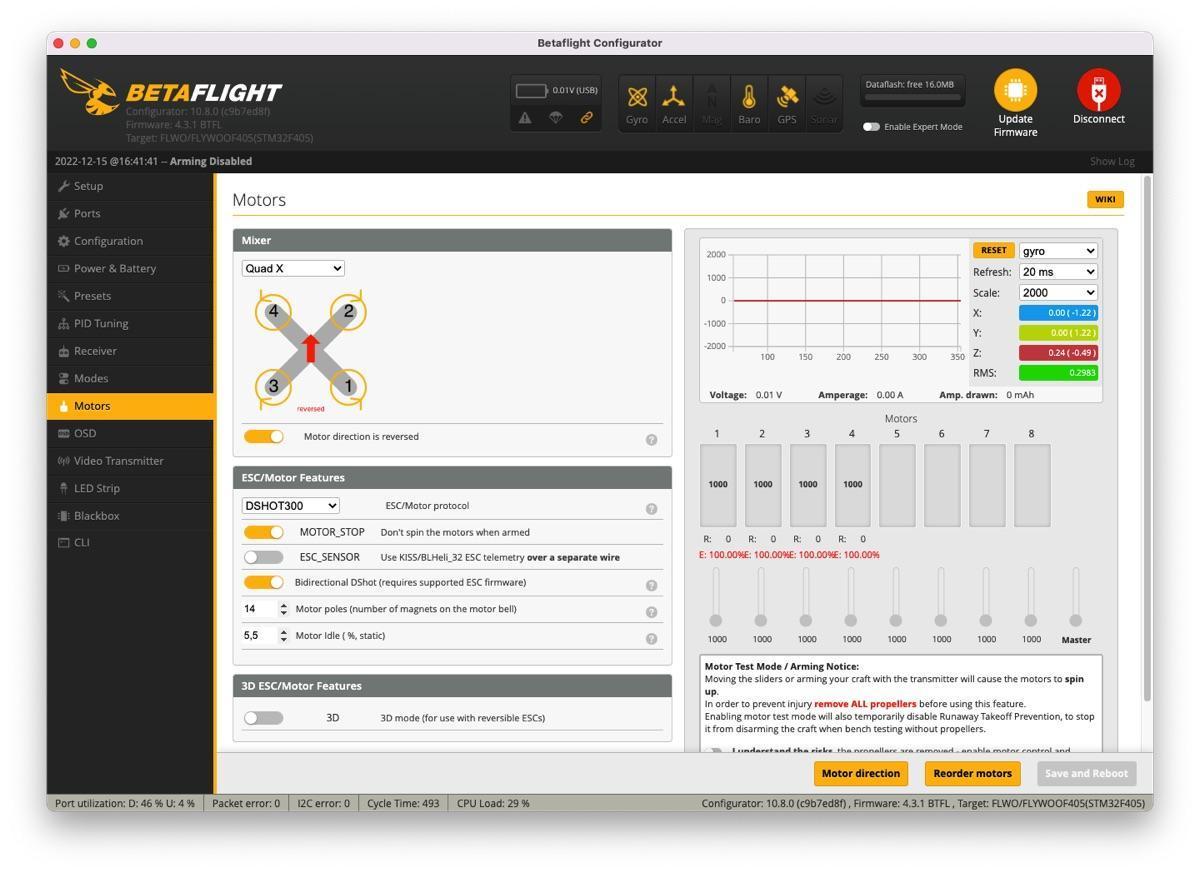Image resolution: width=1200 pixels, height=873 pixels.
Task: Click the Betaflight bee logo
Action: click(x=90, y=91)
